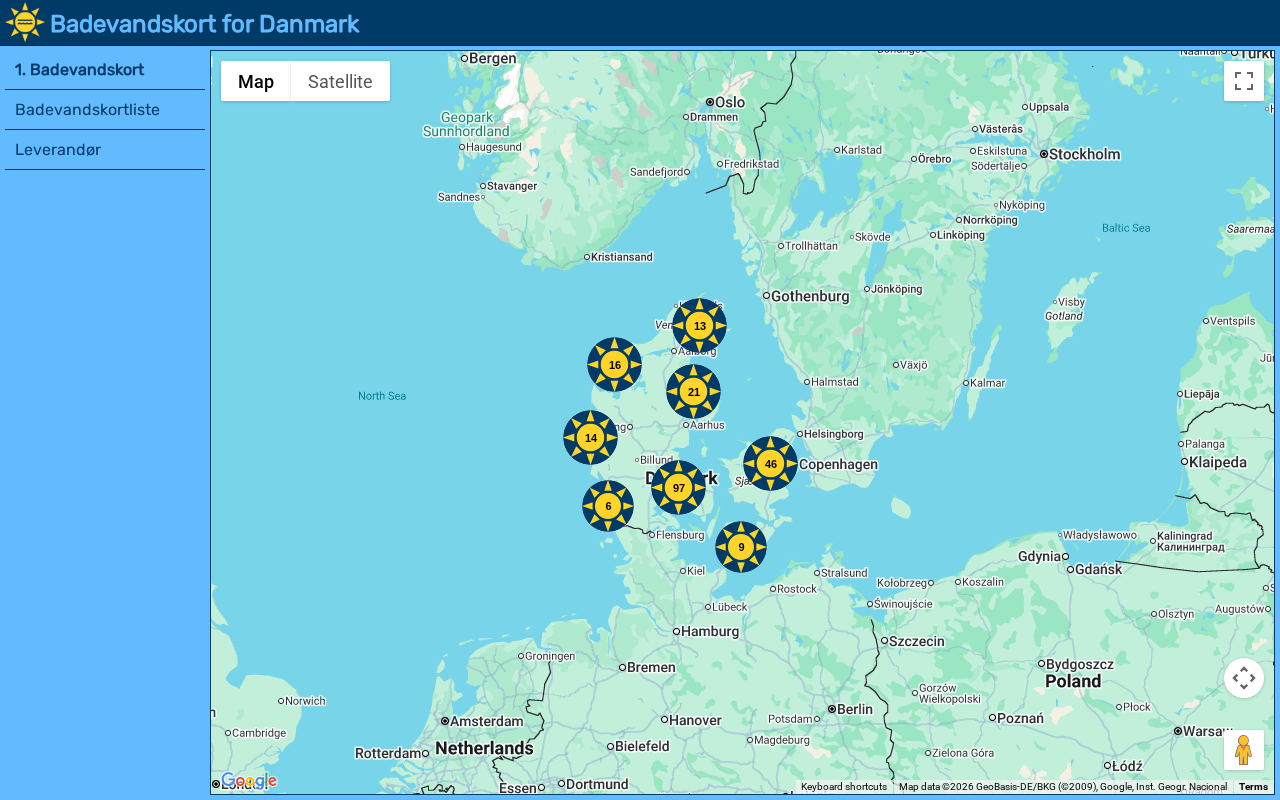Image resolution: width=1280 pixels, height=800 pixels.
Task: Open the cluster marker showing 6
Action: (608, 506)
